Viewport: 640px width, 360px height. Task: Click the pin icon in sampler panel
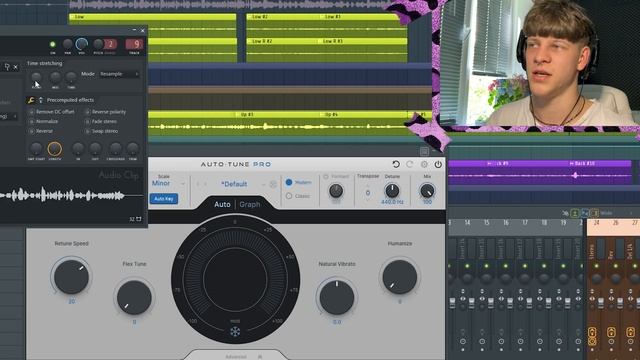7,67
